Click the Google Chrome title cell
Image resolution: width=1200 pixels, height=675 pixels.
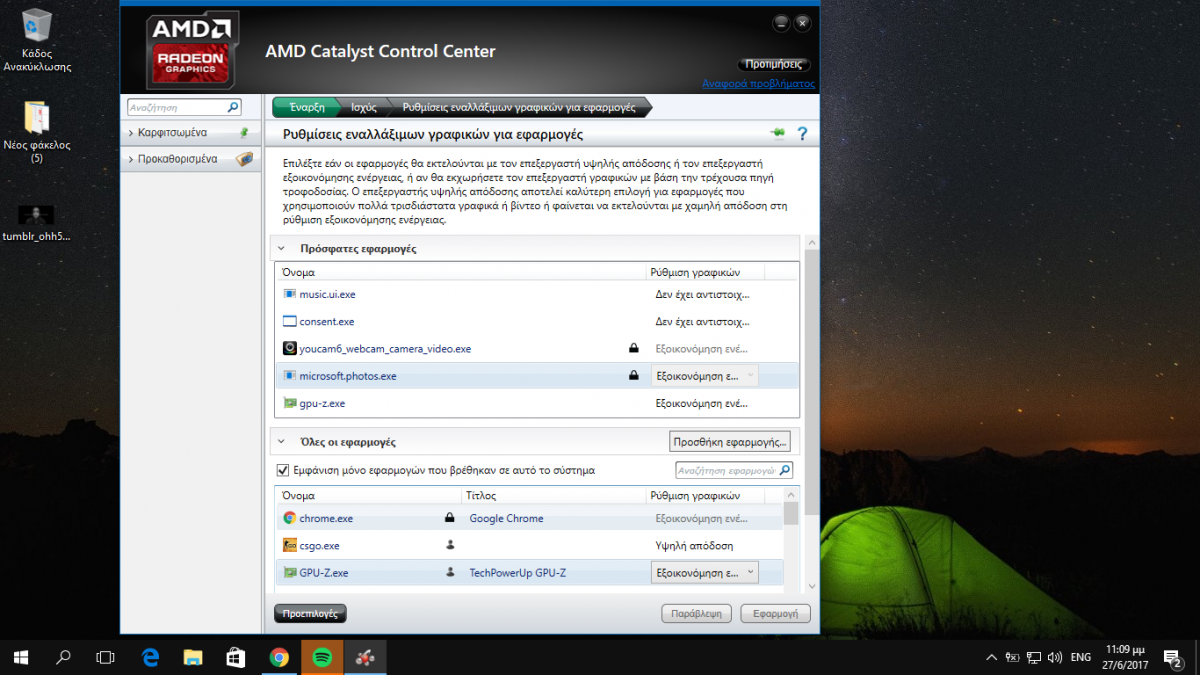507,518
